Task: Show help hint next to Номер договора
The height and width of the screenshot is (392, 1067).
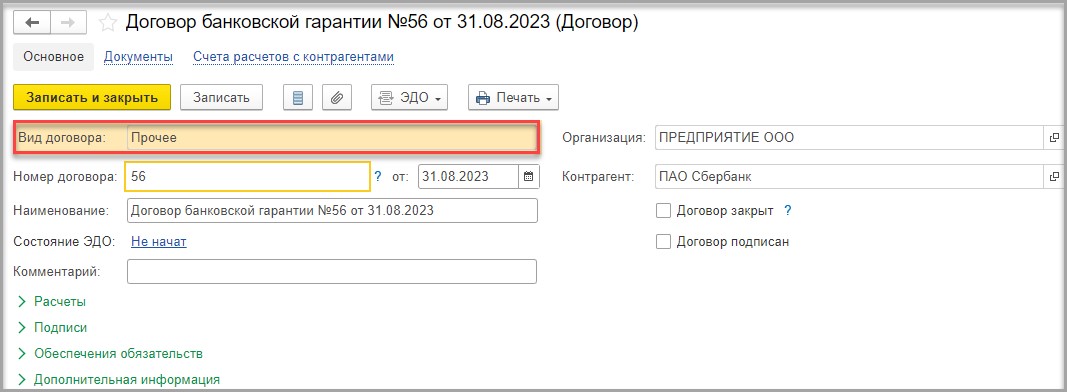Action: [x=378, y=177]
